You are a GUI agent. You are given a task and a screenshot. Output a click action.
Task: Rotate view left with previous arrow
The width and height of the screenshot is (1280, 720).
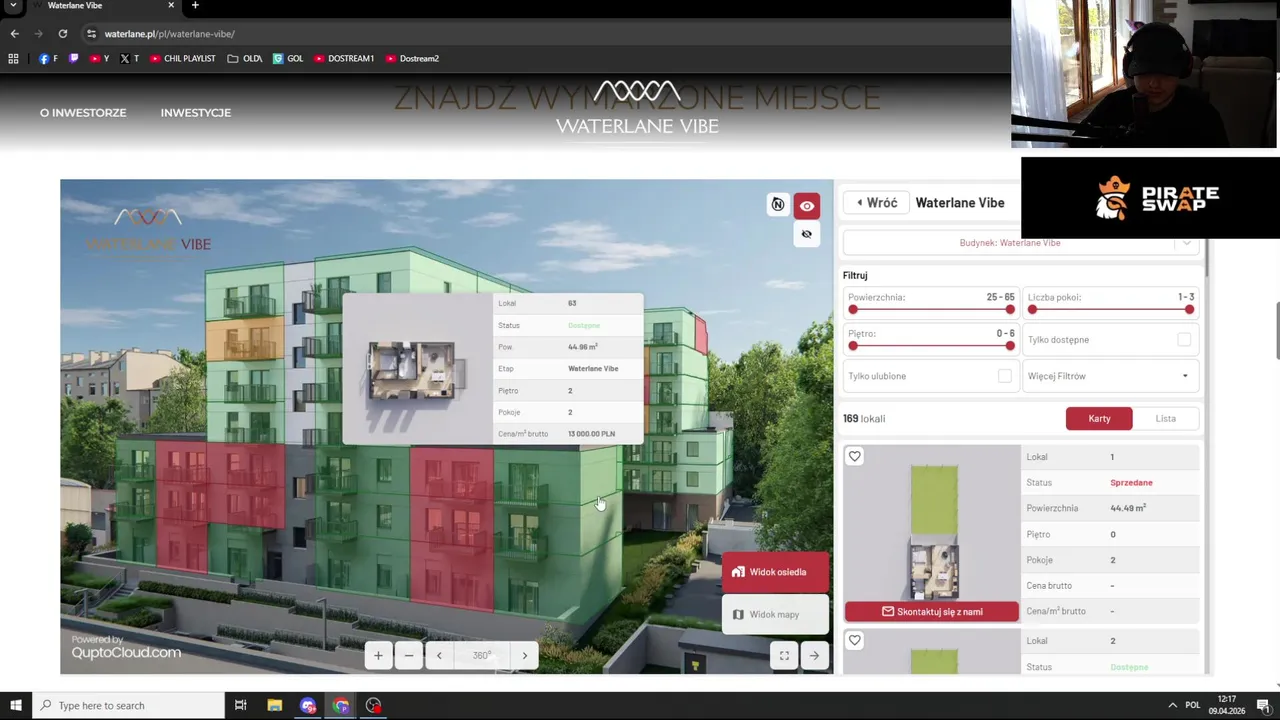click(439, 656)
